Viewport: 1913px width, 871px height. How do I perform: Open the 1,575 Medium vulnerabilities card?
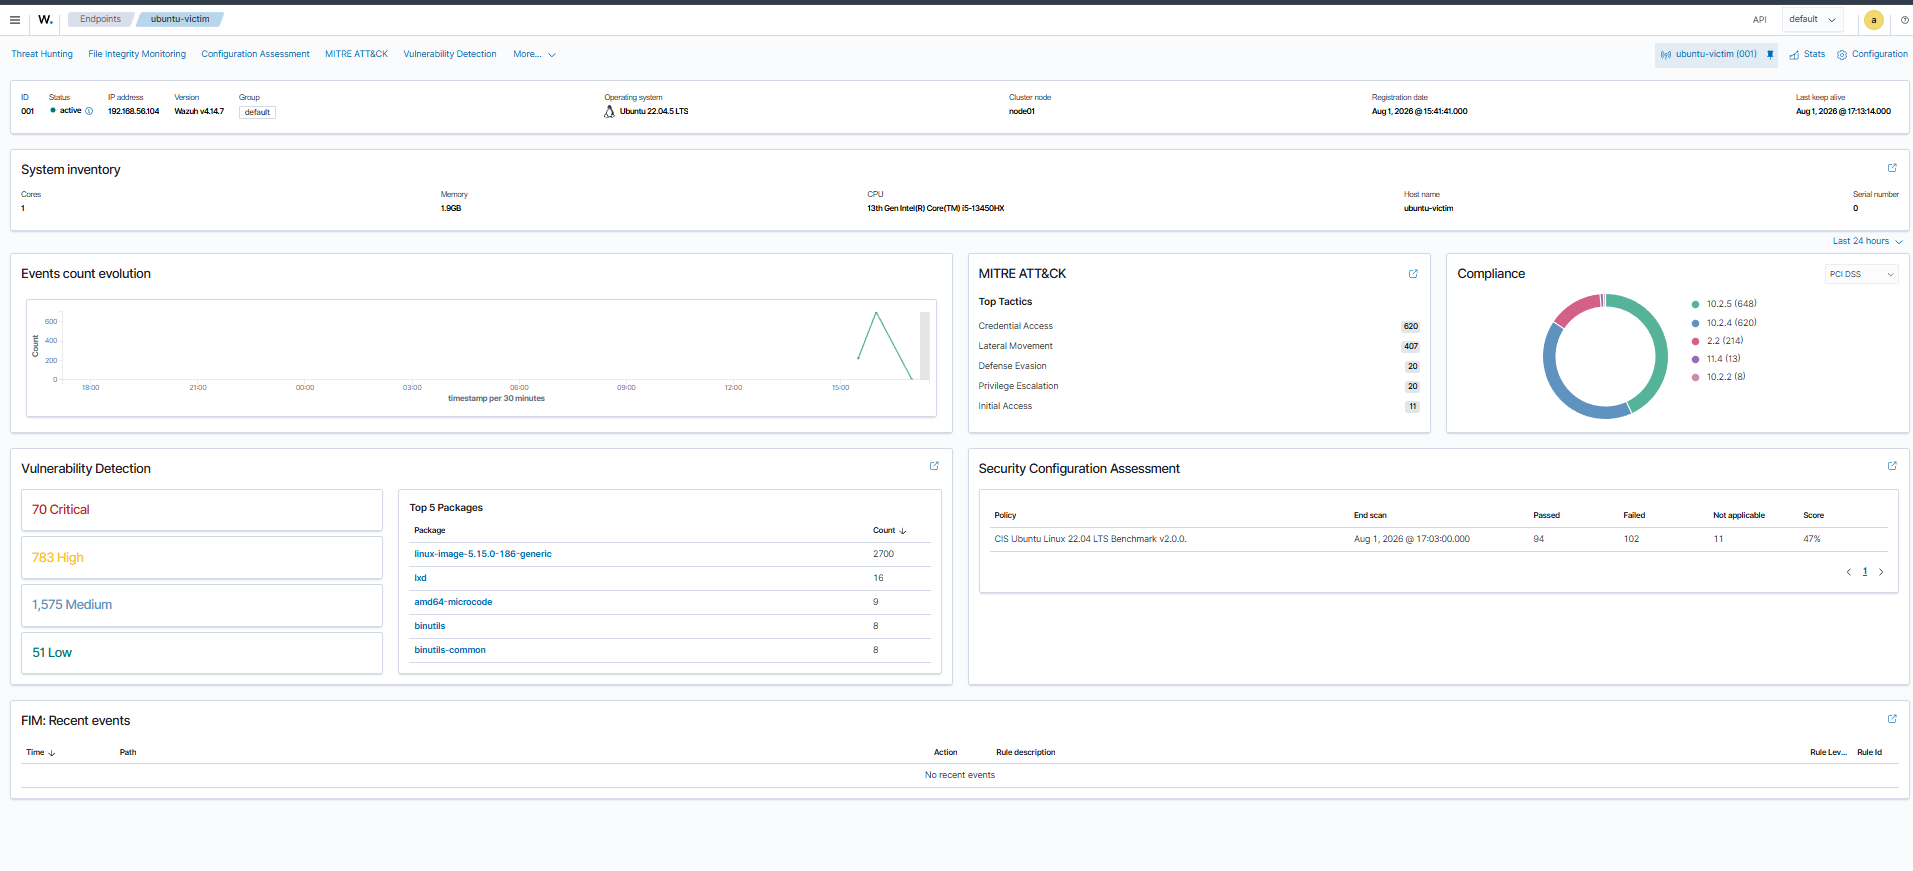coord(202,605)
